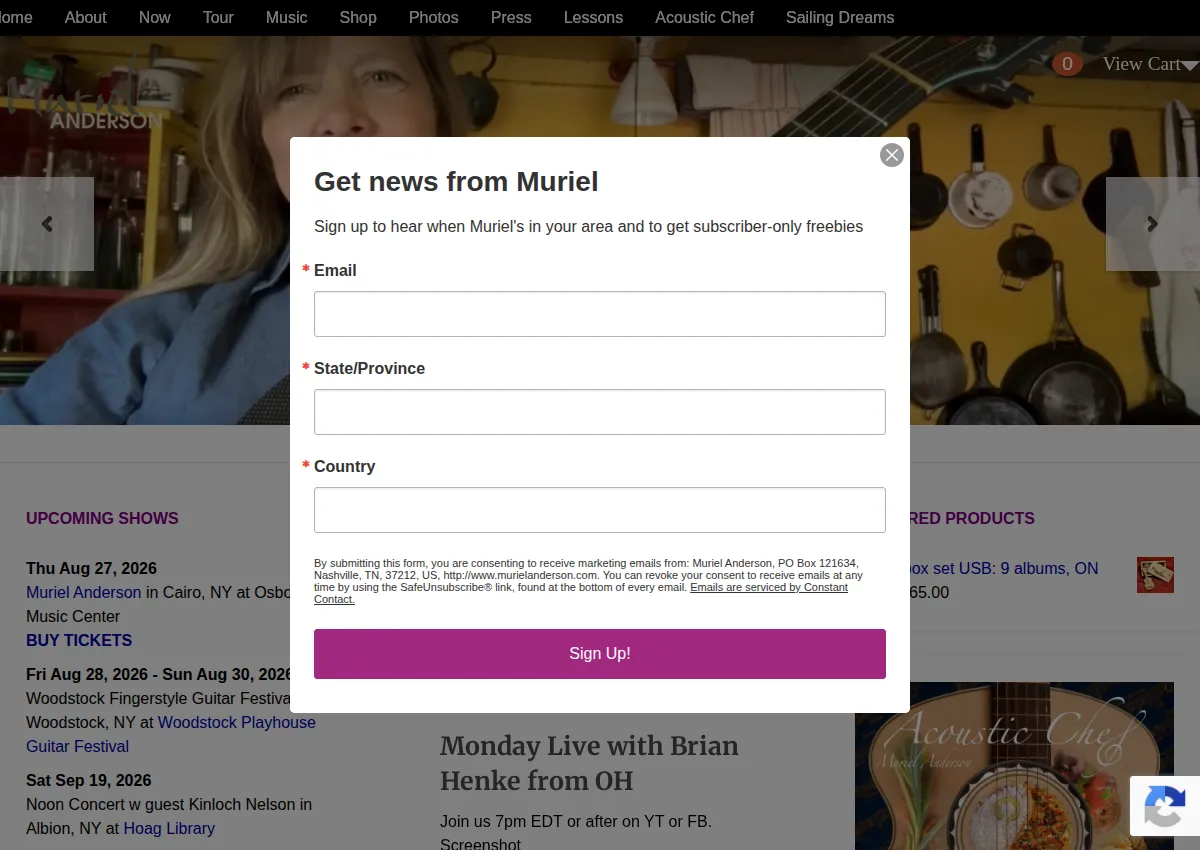This screenshot has width=1200, height=850.
Task: Focus the Country input field
Action: click(600, 510)
